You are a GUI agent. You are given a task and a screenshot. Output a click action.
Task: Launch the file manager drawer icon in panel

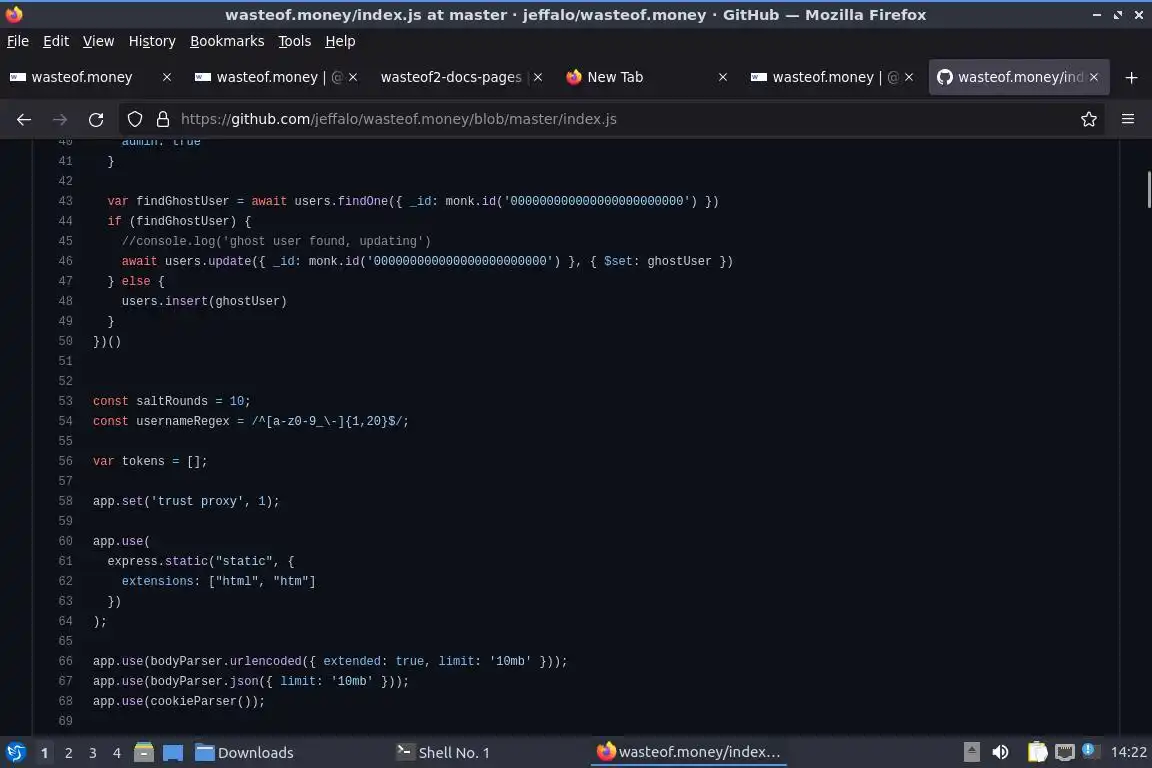(x=144, y=752)
